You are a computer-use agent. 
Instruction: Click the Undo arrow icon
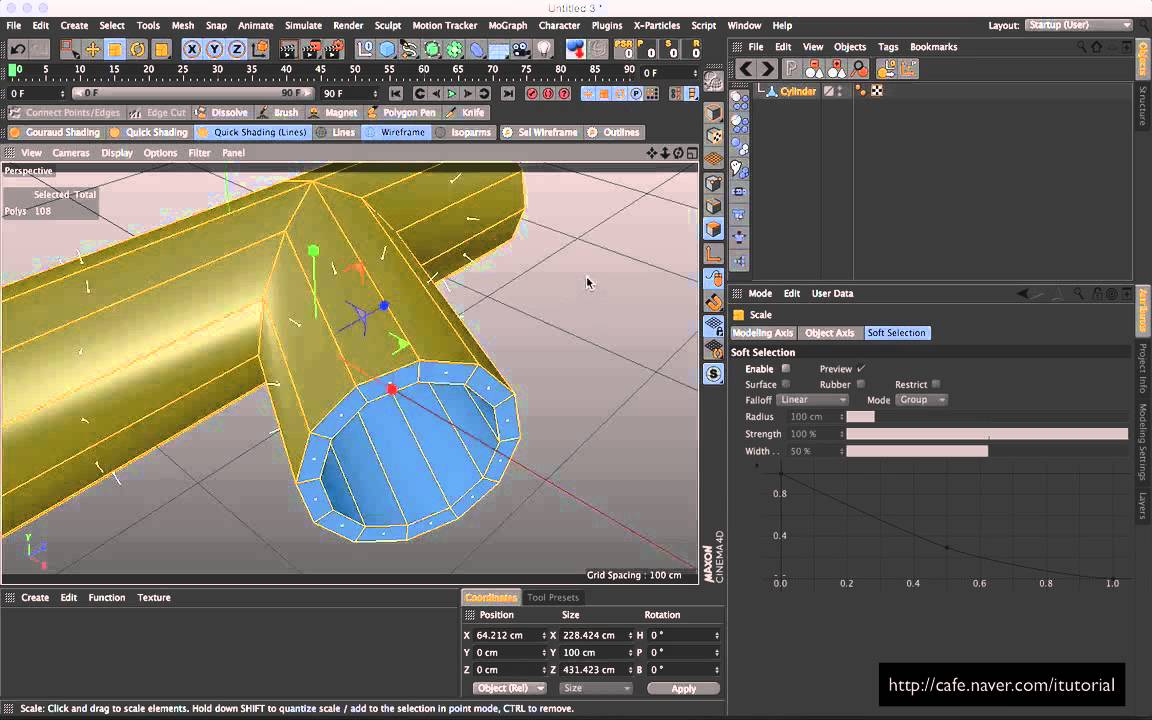(18, 49)
